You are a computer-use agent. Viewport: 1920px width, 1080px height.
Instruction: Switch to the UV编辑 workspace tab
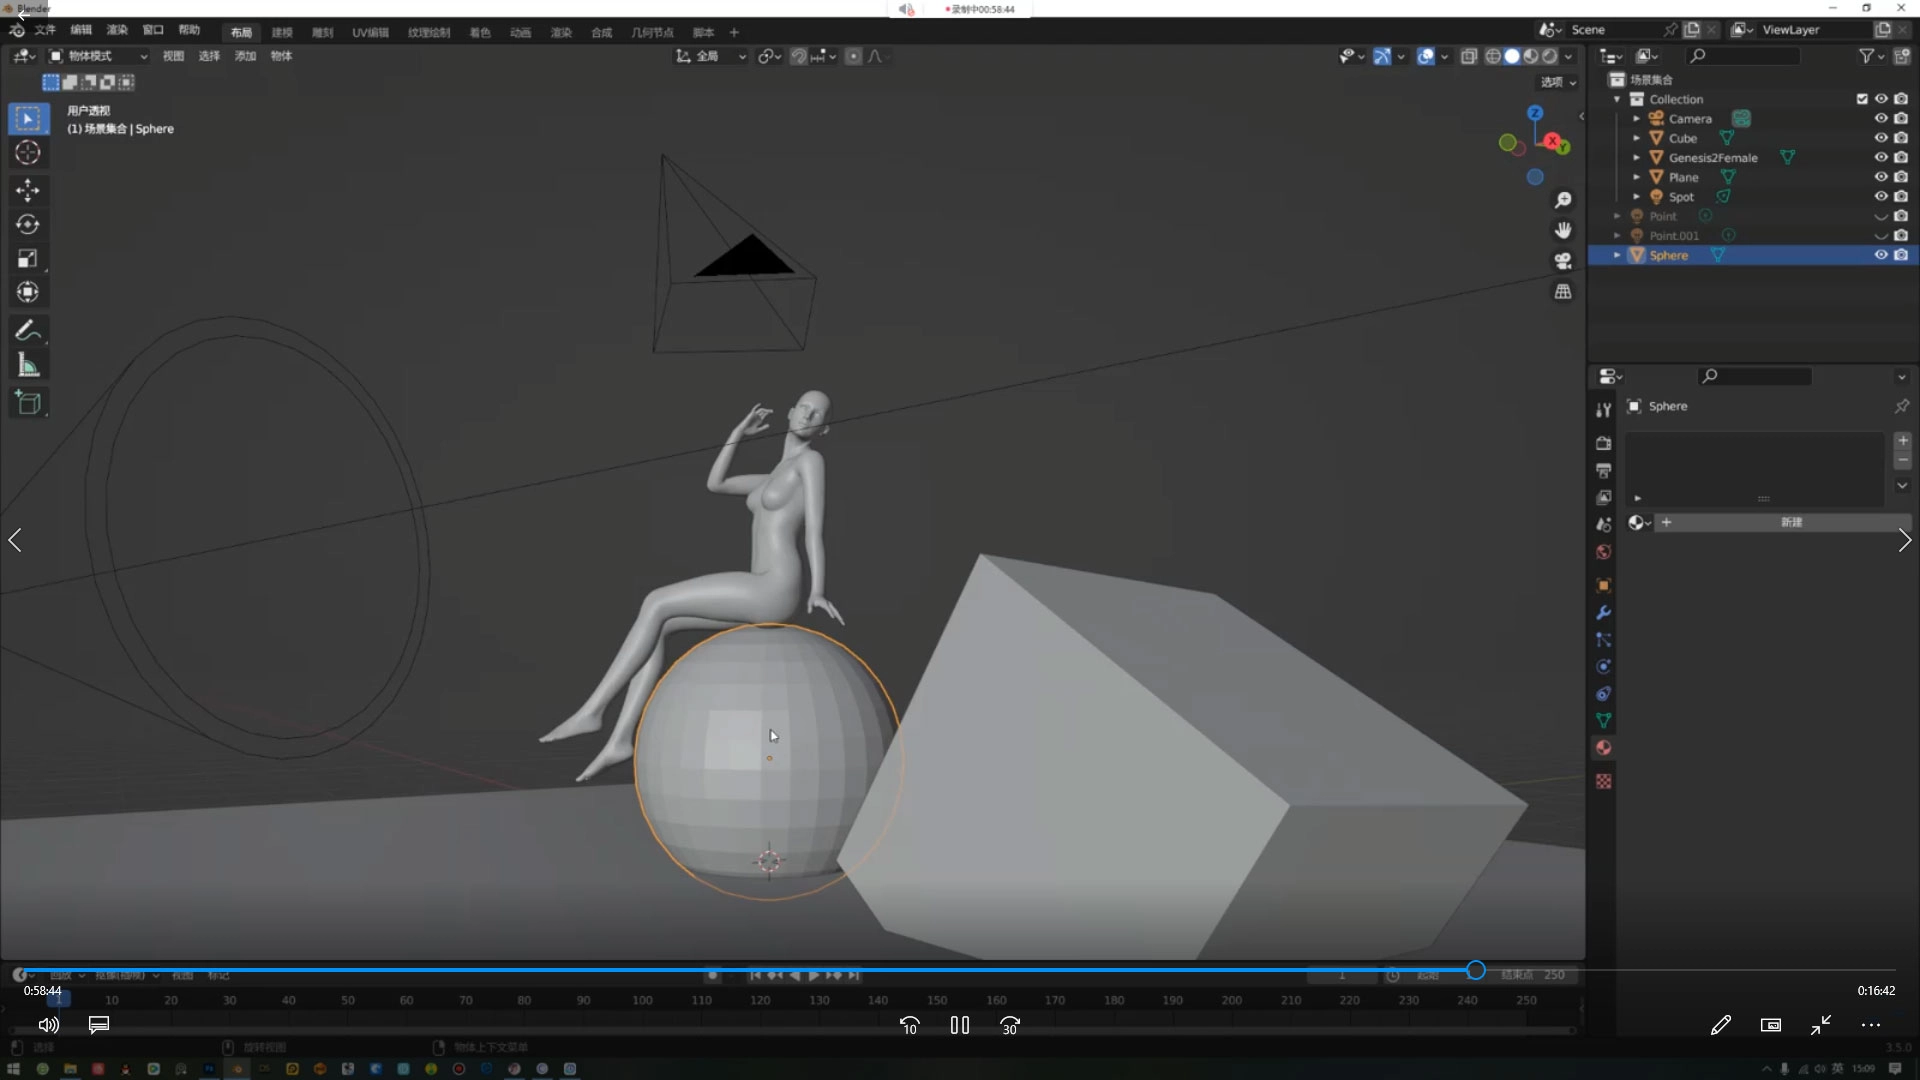tap(370, 32)
